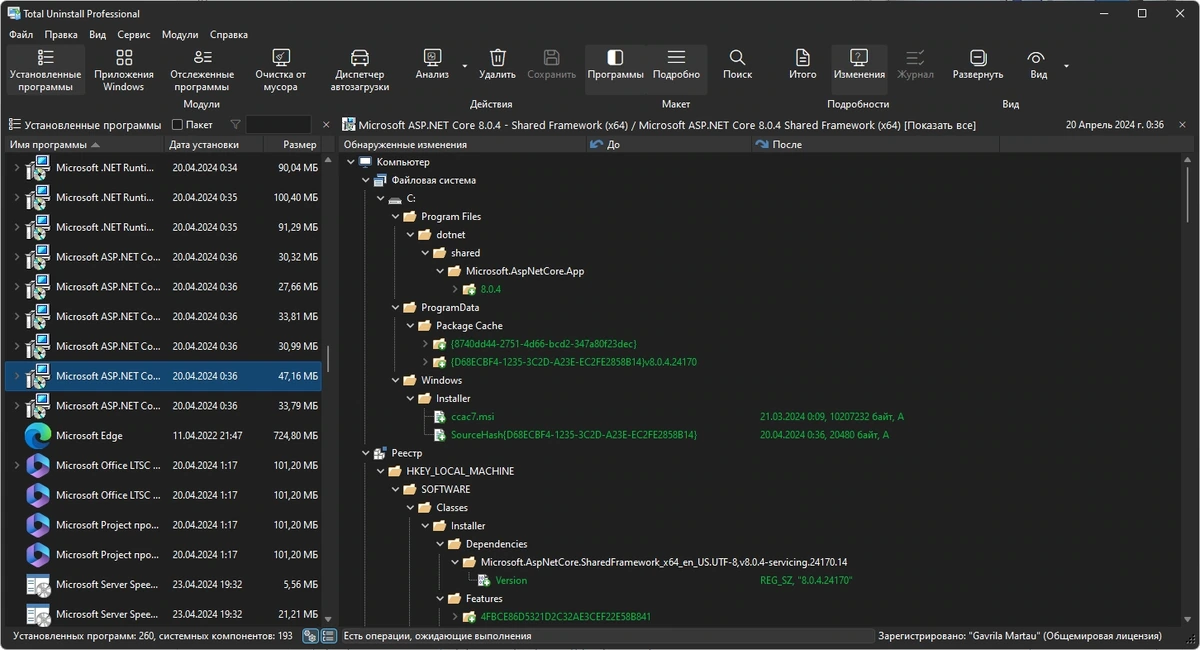Expand the 8.0.4 folder node
Screen dimensions: 1200x650
(x=455, y=289)
